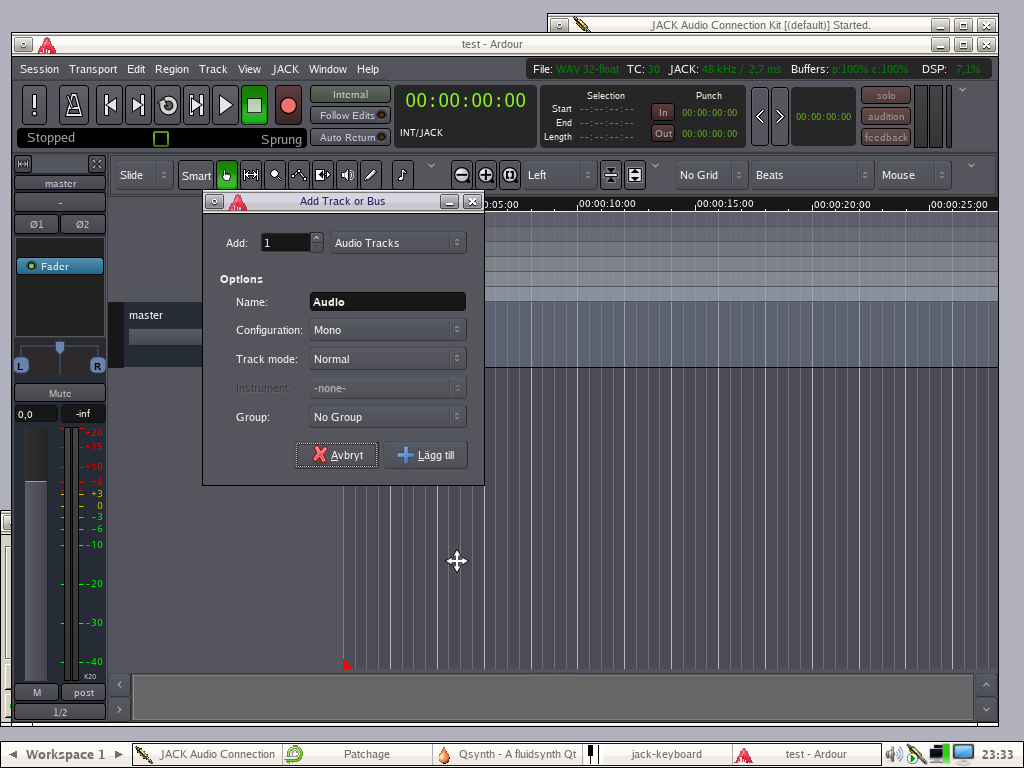
Task: Open the Region menu
Action: coord(172,69)
